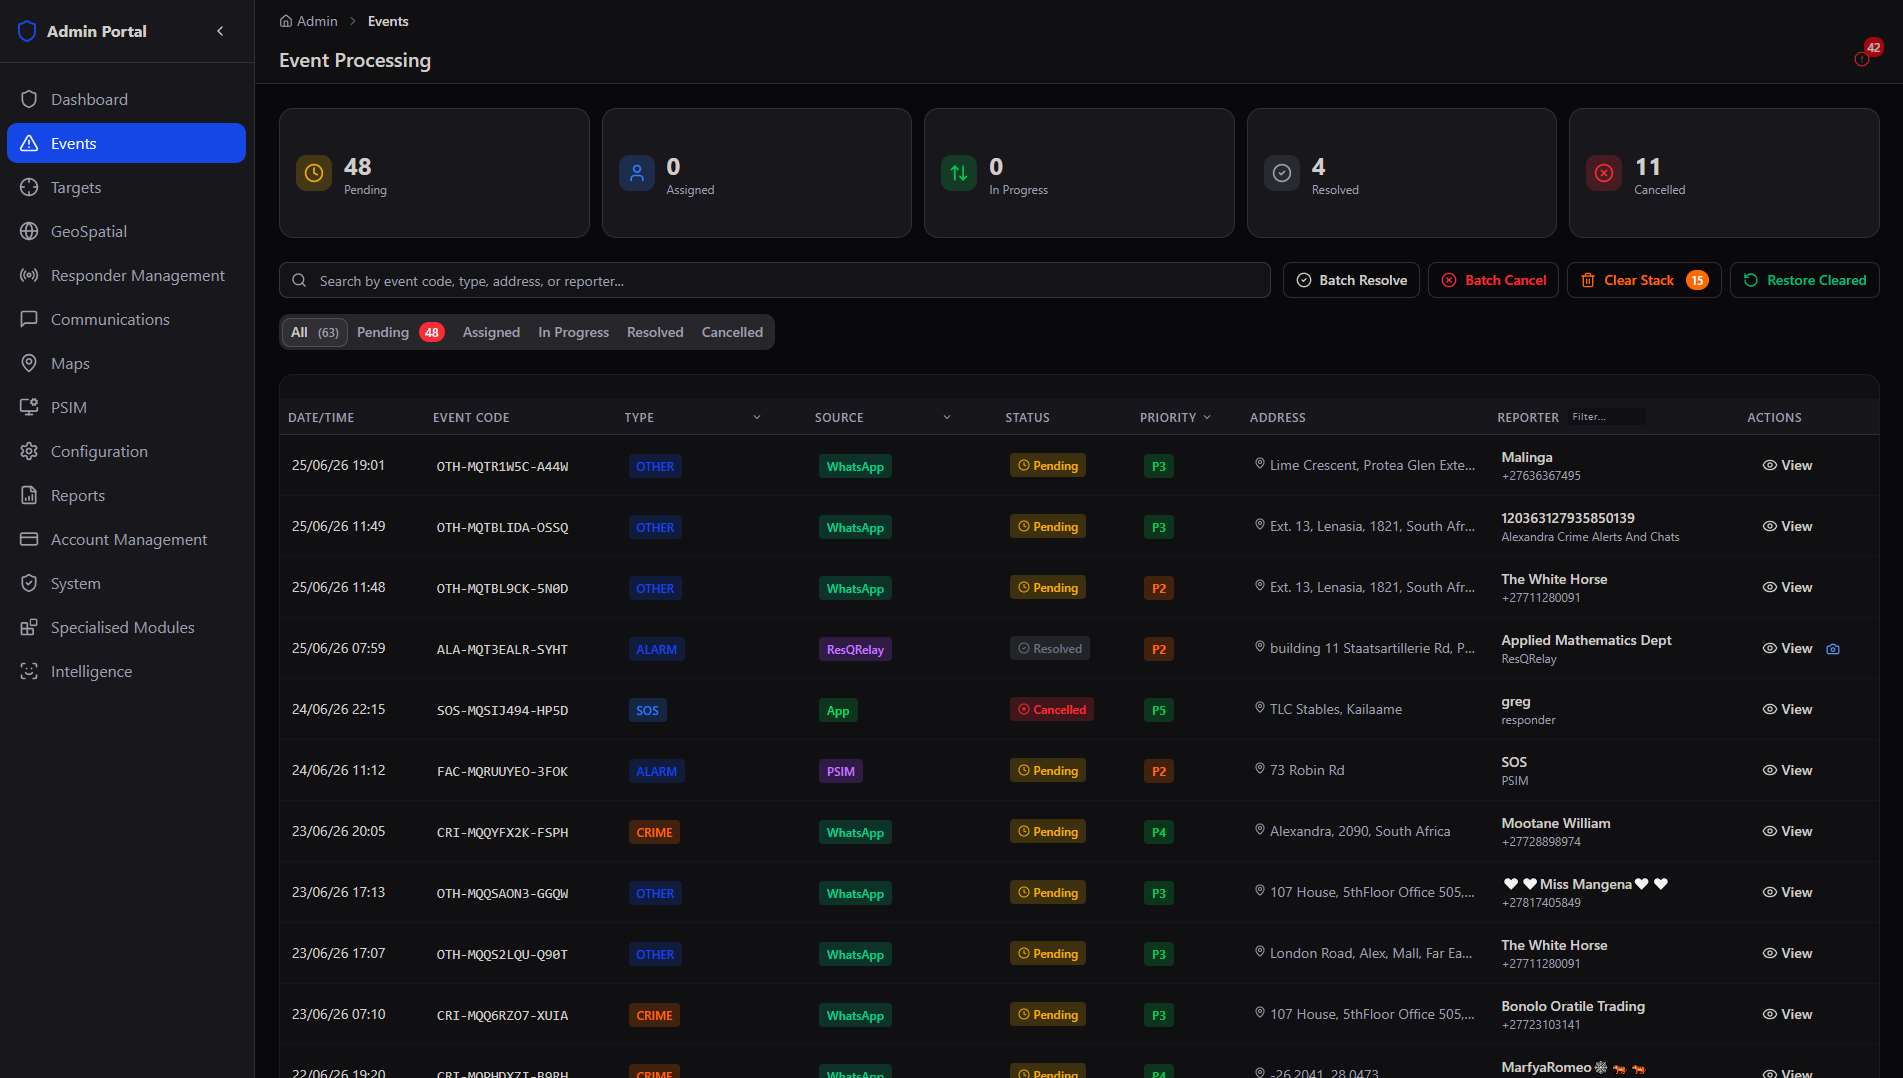
Task: View event FAC-MQRUUYEO-3FOK
Action: [1787, 770]
